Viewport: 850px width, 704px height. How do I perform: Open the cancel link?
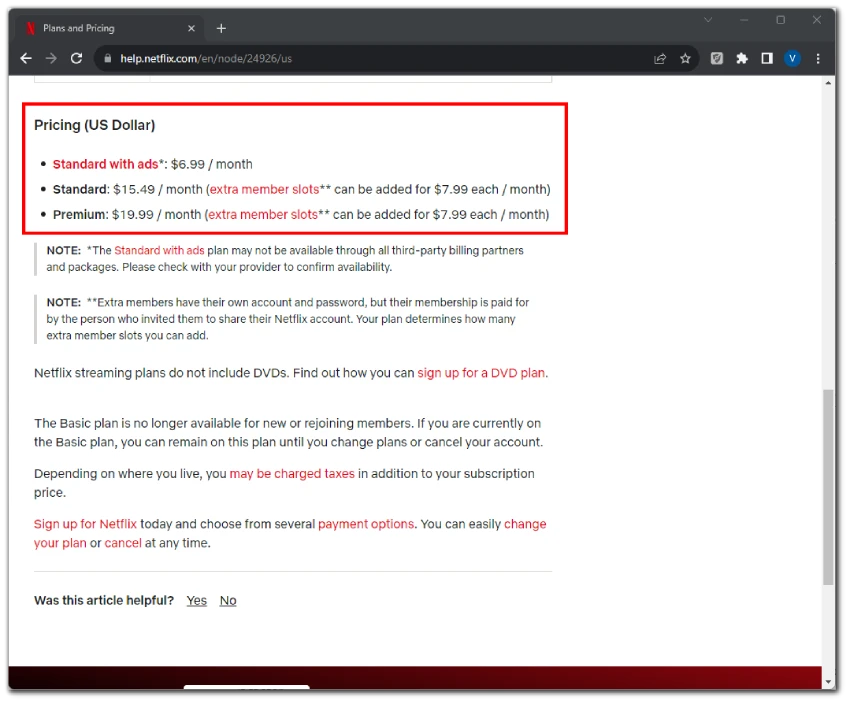click(123, 543)
